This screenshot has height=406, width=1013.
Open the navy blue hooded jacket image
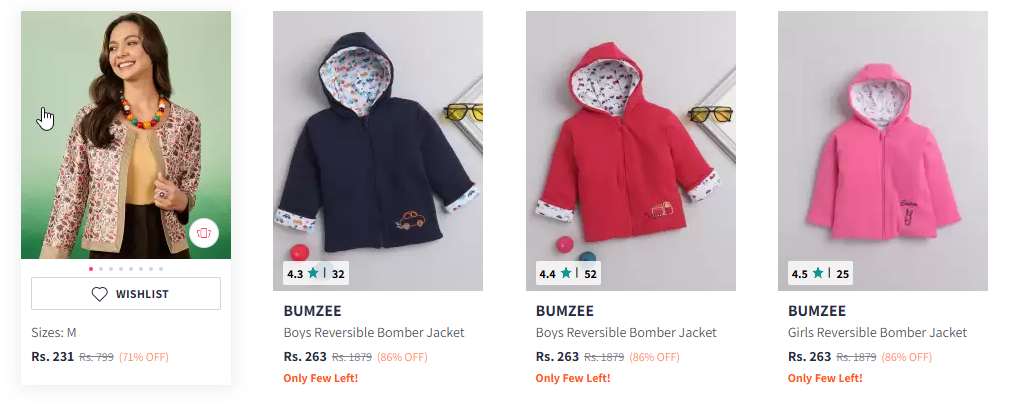pos(378,151)
